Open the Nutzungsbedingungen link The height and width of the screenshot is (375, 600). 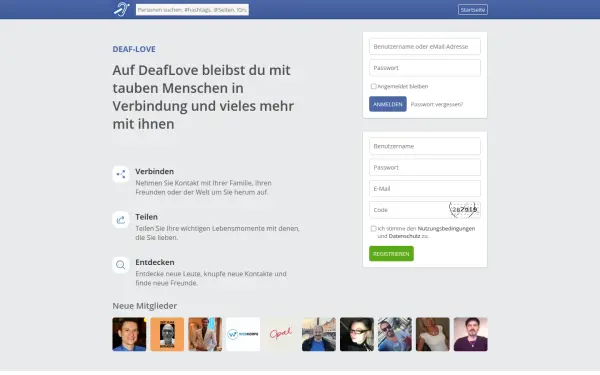click(446, 228)
